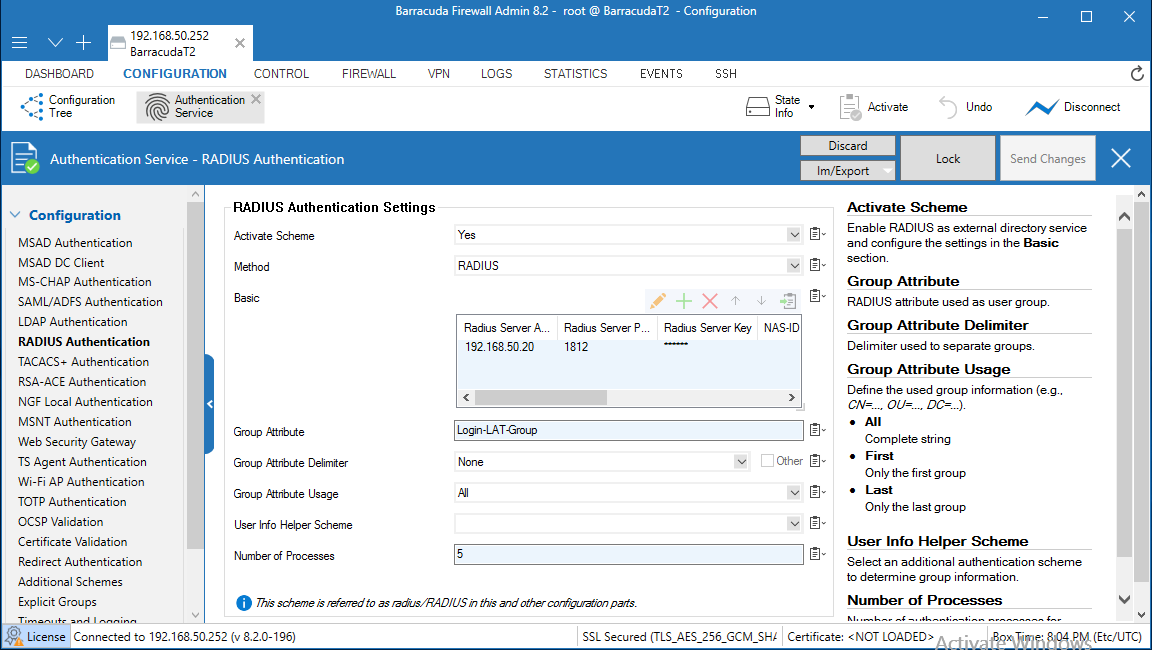Viewport: 1152px width, 650px height.
Task: Open the hamburger menu icon
Action: [x=19, y=43]
